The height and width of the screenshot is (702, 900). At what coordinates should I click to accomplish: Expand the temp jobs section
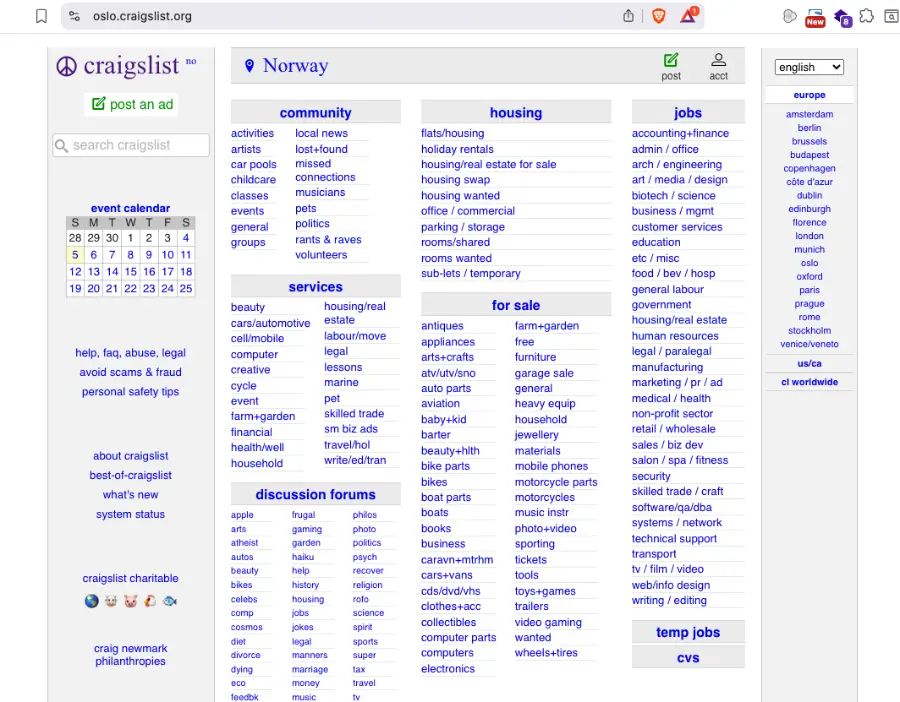(687, 632)
